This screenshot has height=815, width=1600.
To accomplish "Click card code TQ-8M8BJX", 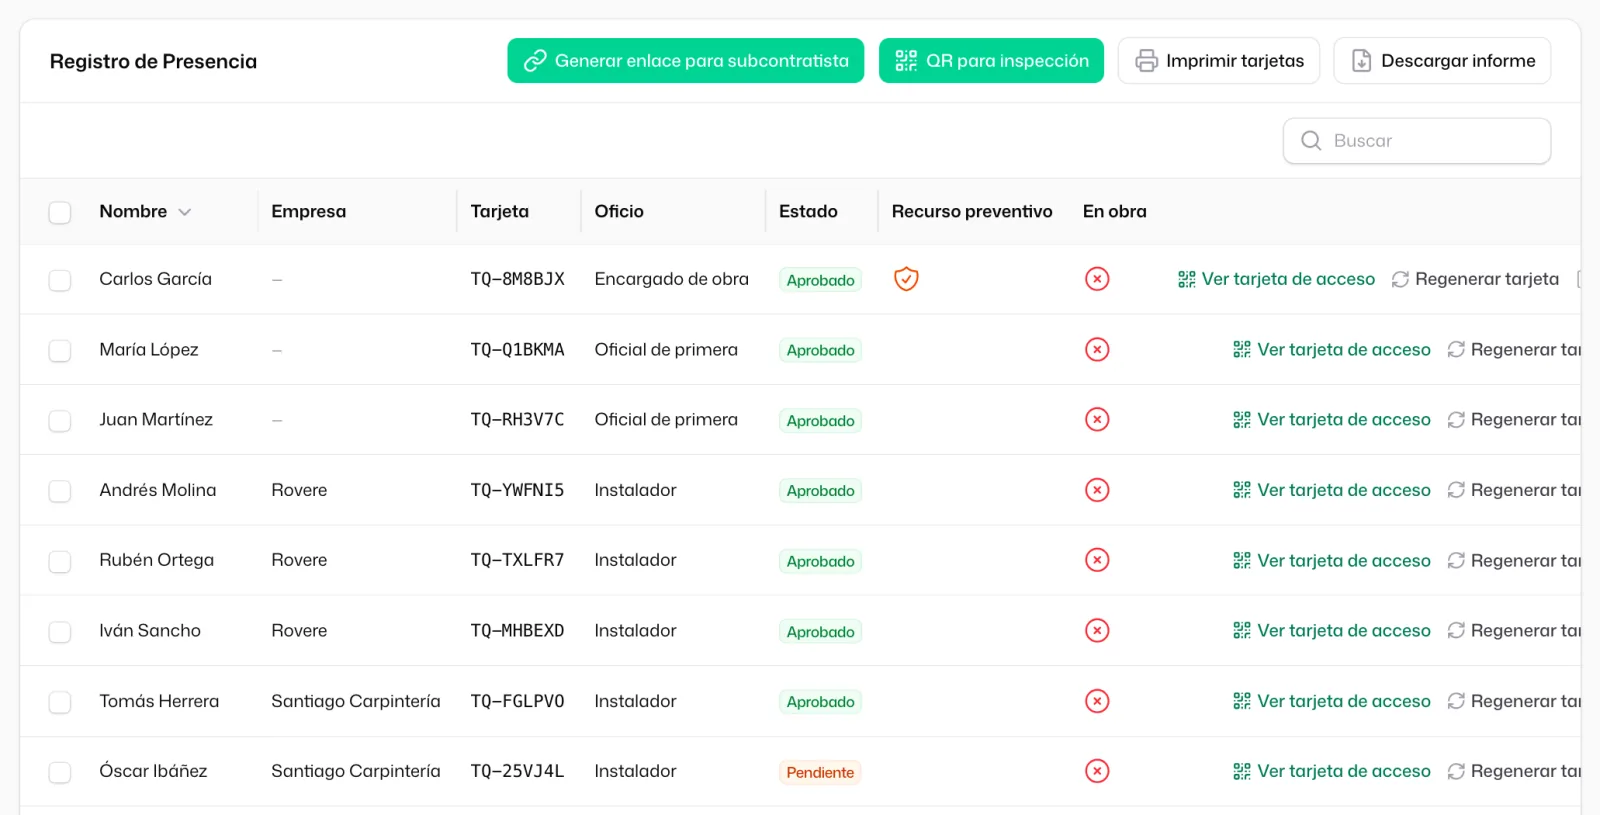I will pyautogui.click(x=517, y=279).
